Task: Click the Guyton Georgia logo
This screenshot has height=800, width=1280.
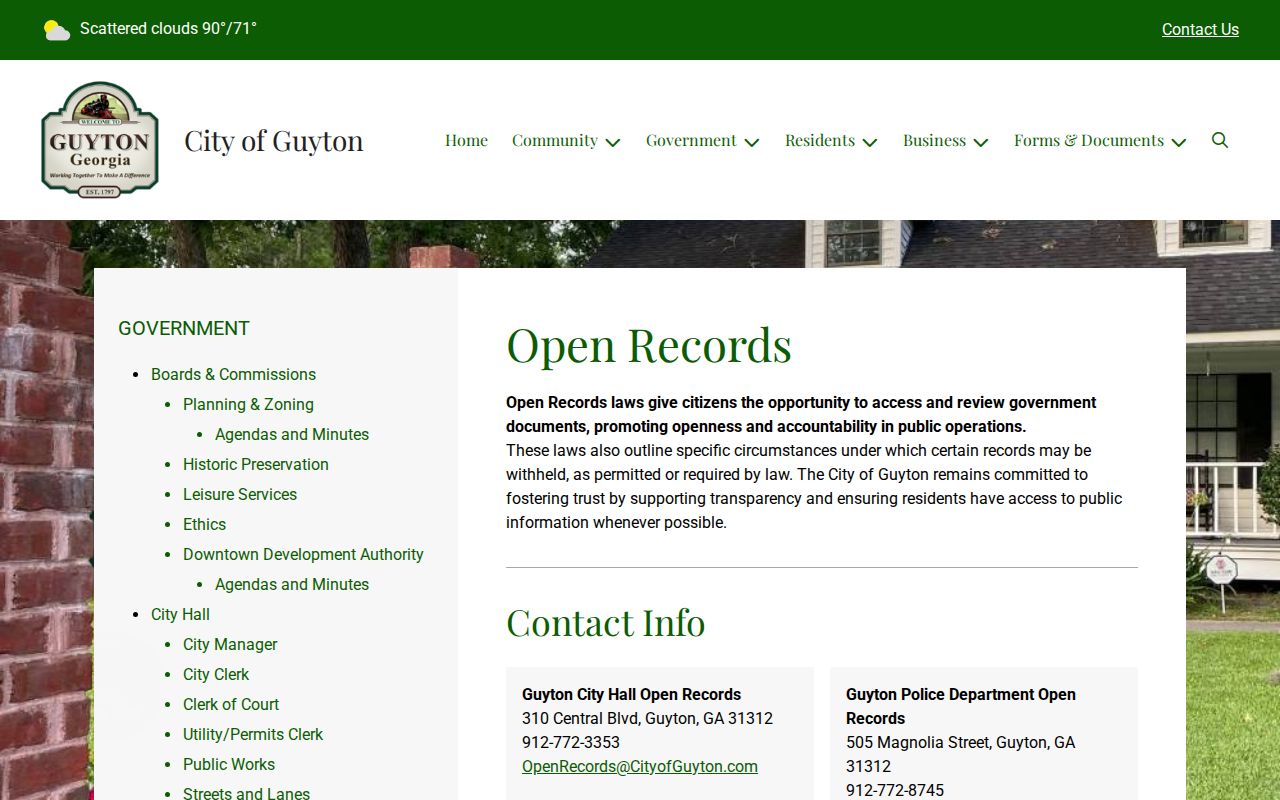Action: coord(100,140)
